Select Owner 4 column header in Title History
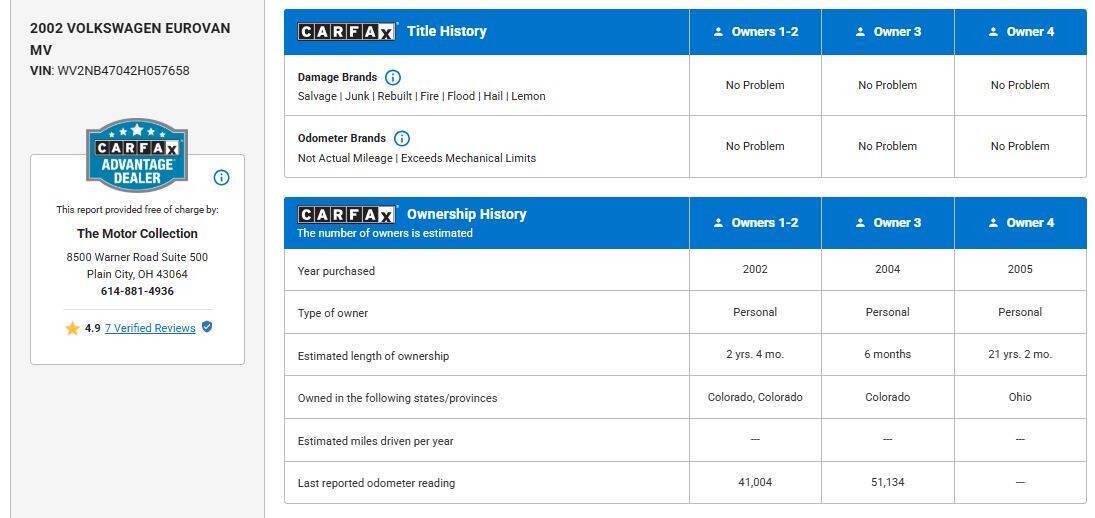1095x518 pixels. coord(1020,31)
